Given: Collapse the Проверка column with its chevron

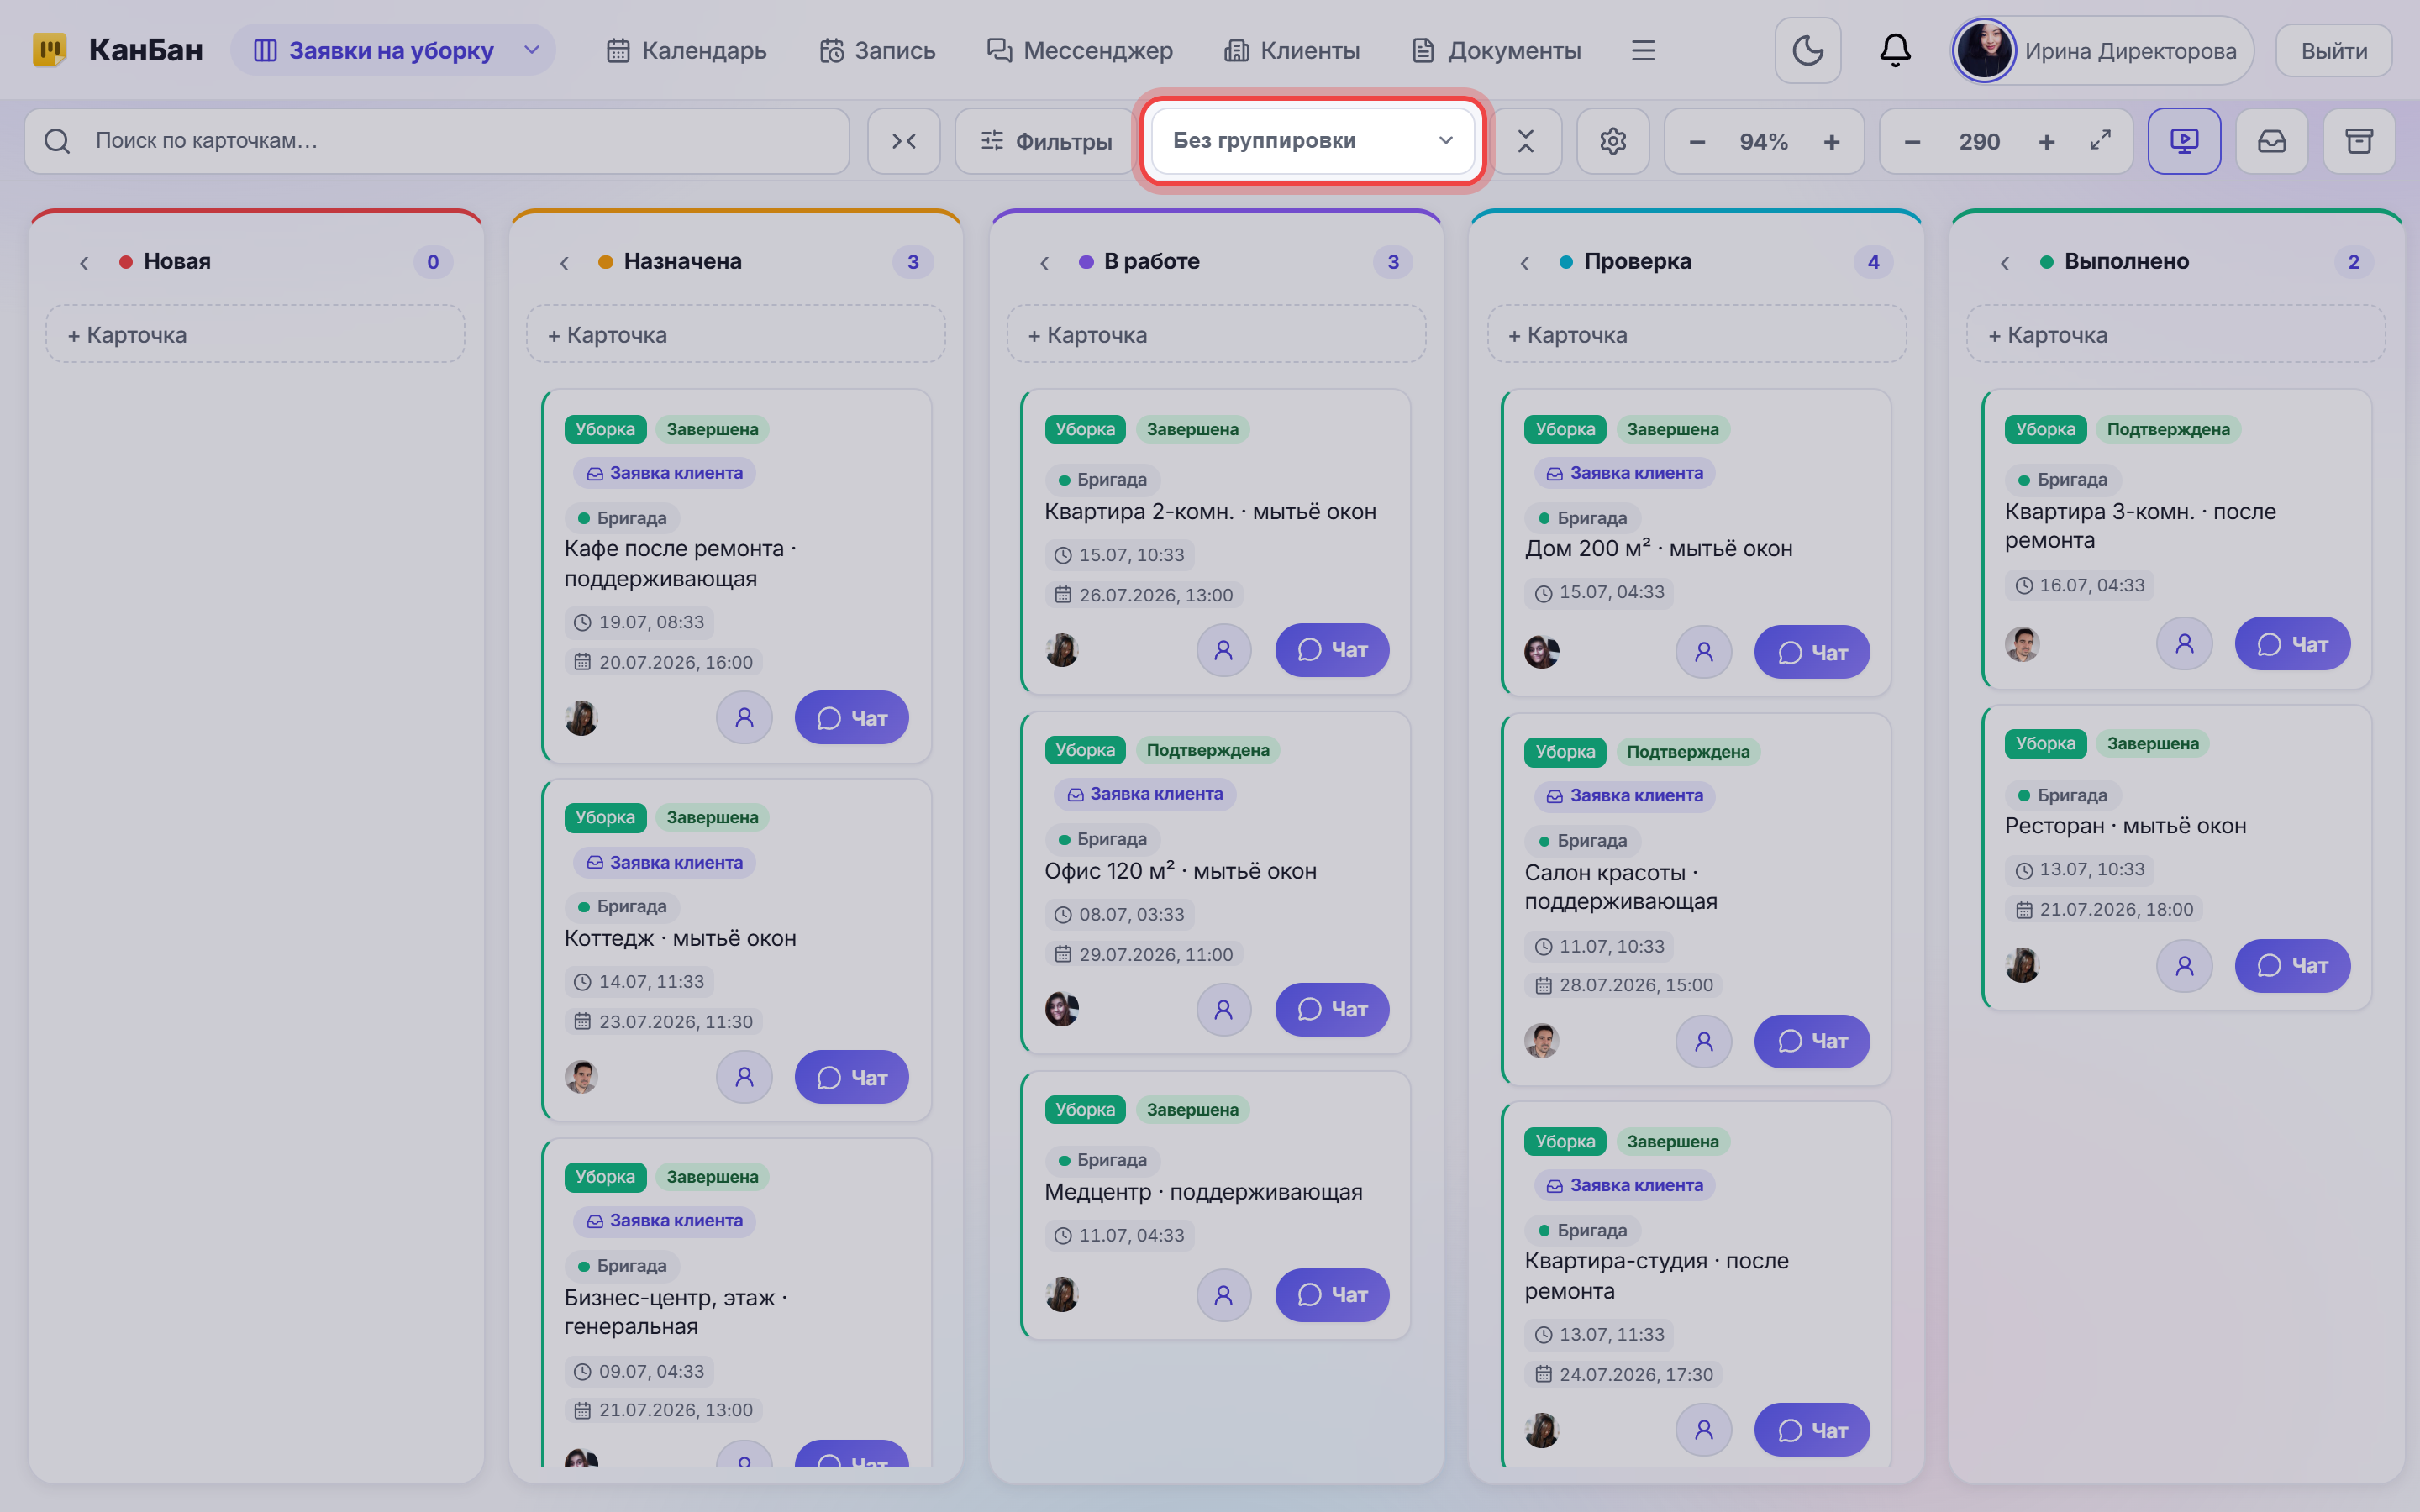Looking at the screenshot, I should pos(1525,262).
